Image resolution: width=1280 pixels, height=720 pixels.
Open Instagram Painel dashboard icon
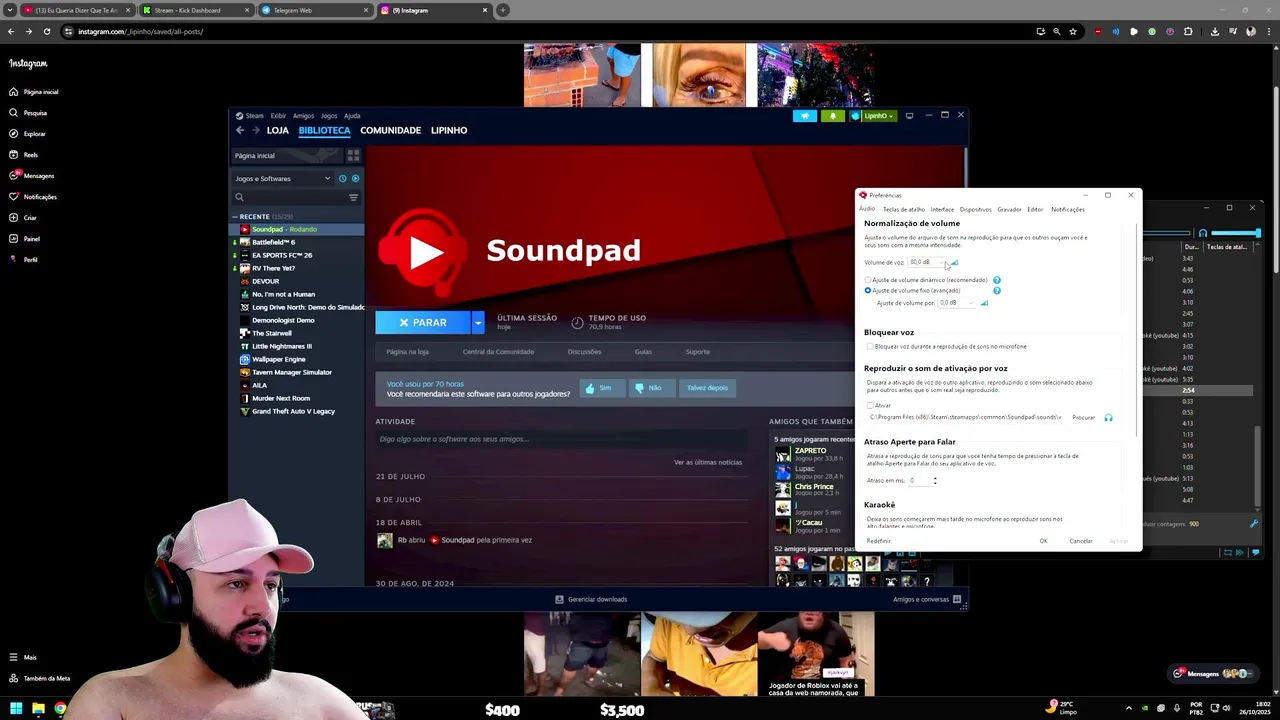[x=14, y=239]
